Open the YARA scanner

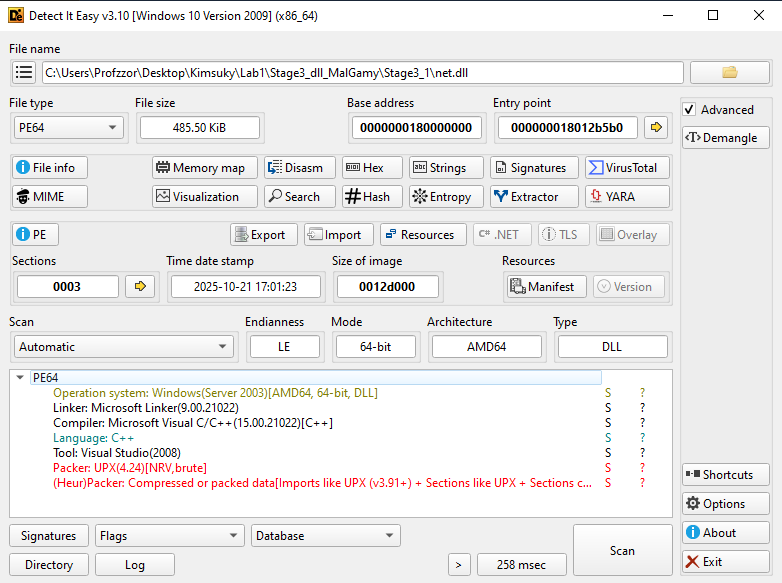[x=627, y=196]
